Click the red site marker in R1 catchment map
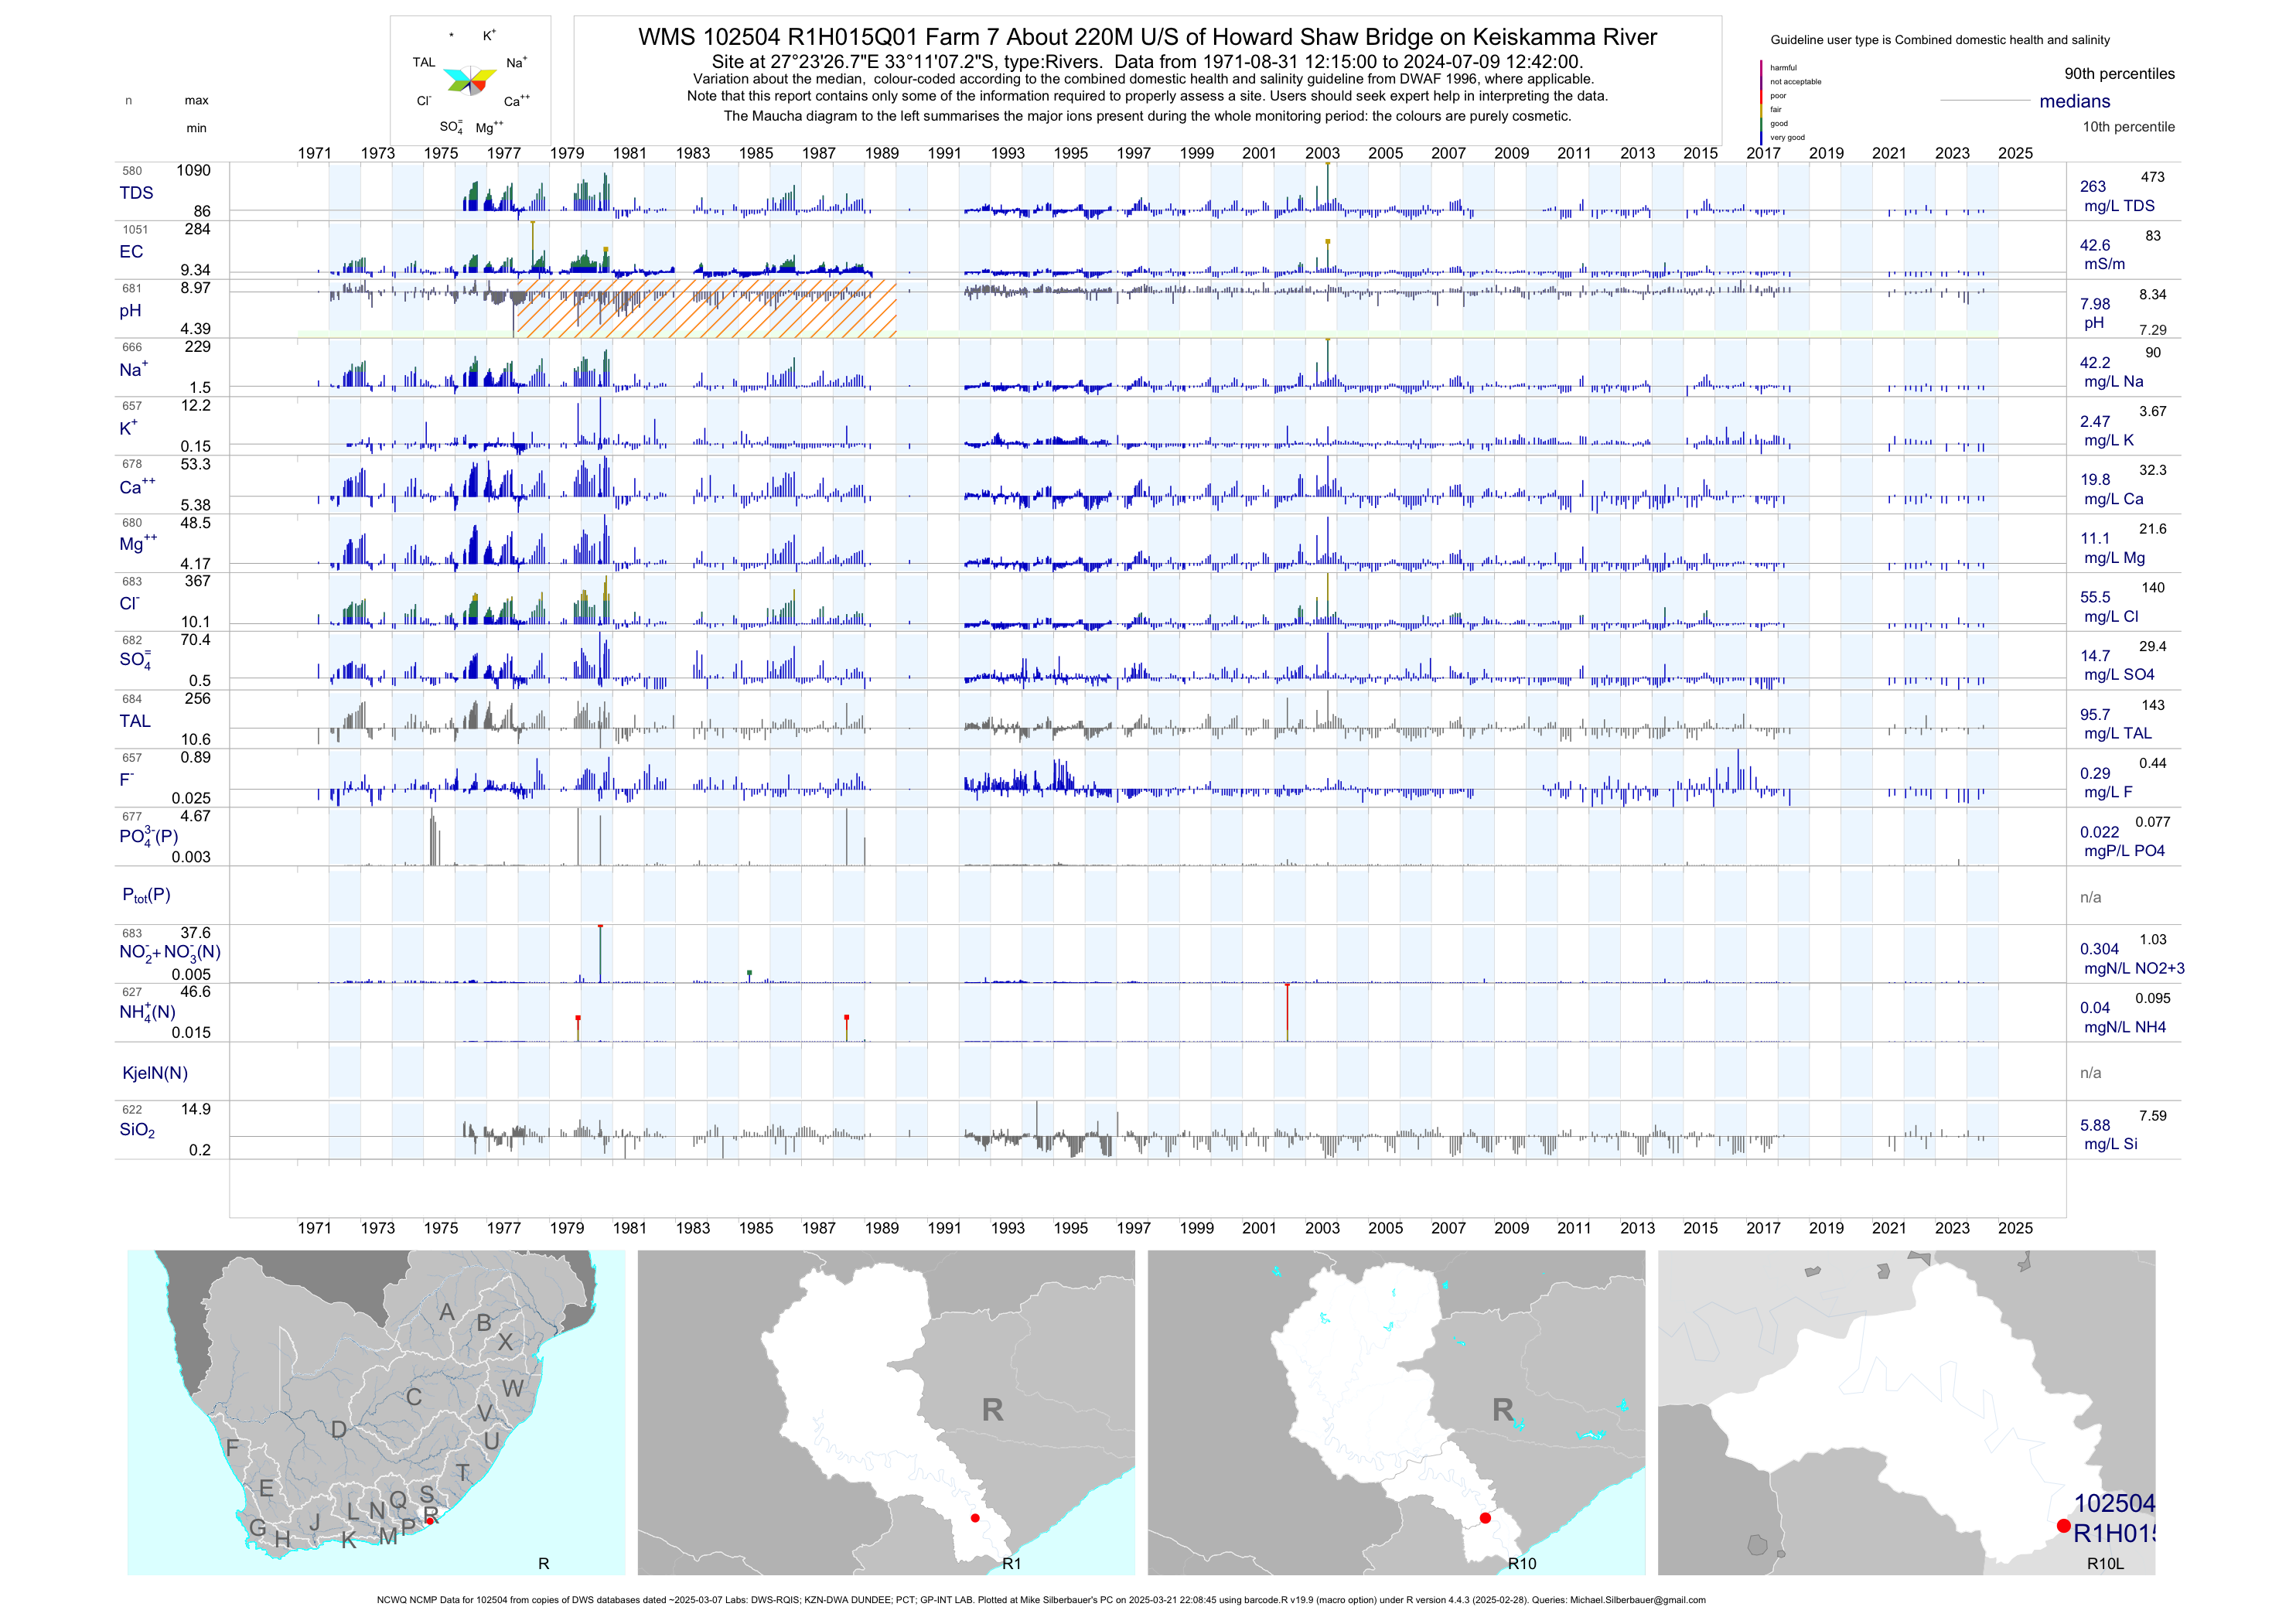 pyautogui.click(x=975, y=1518)
